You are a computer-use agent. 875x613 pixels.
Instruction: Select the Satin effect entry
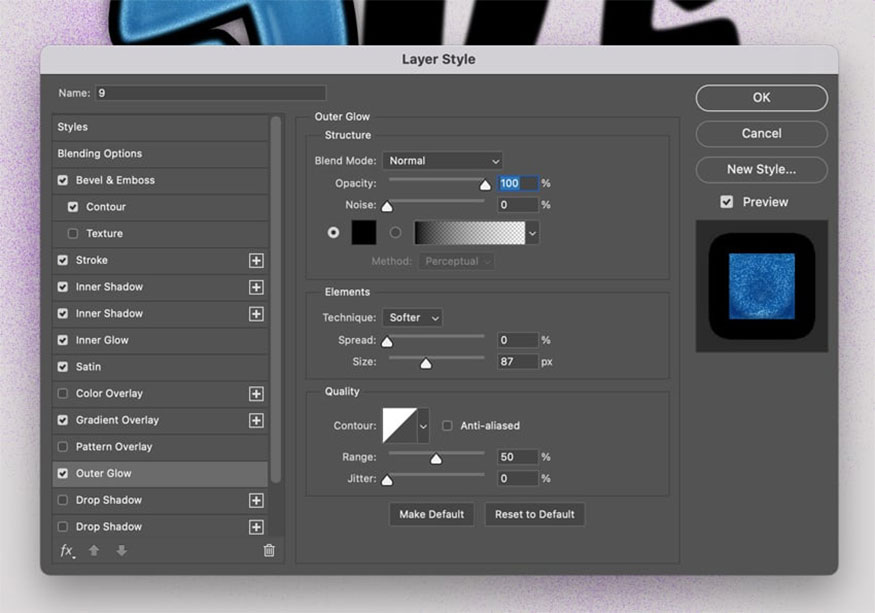coord(88,367)
